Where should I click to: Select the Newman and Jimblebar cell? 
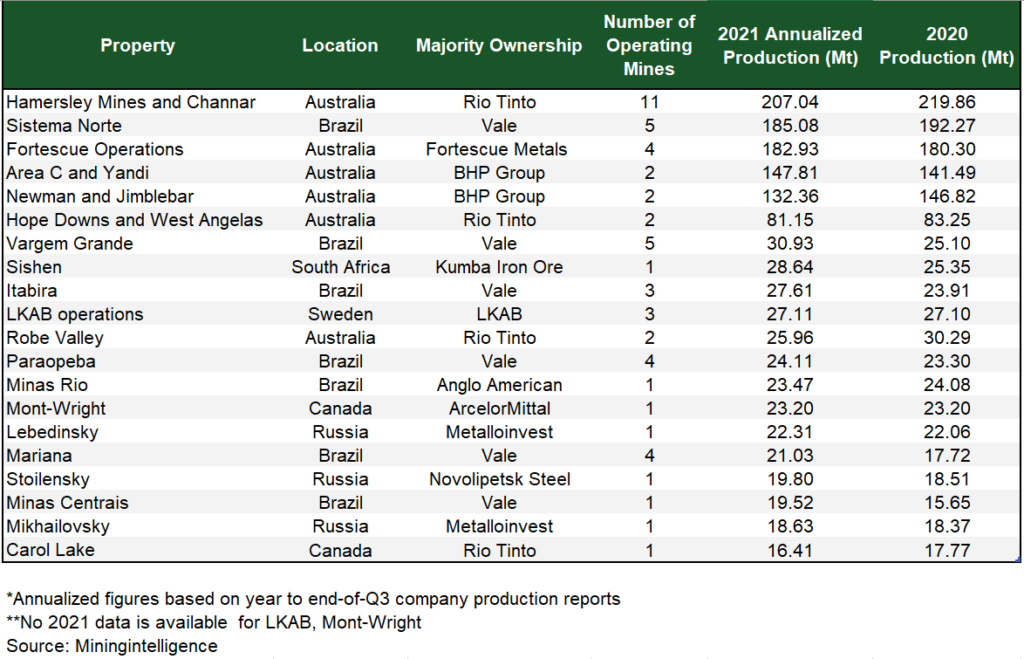point(100,197)
